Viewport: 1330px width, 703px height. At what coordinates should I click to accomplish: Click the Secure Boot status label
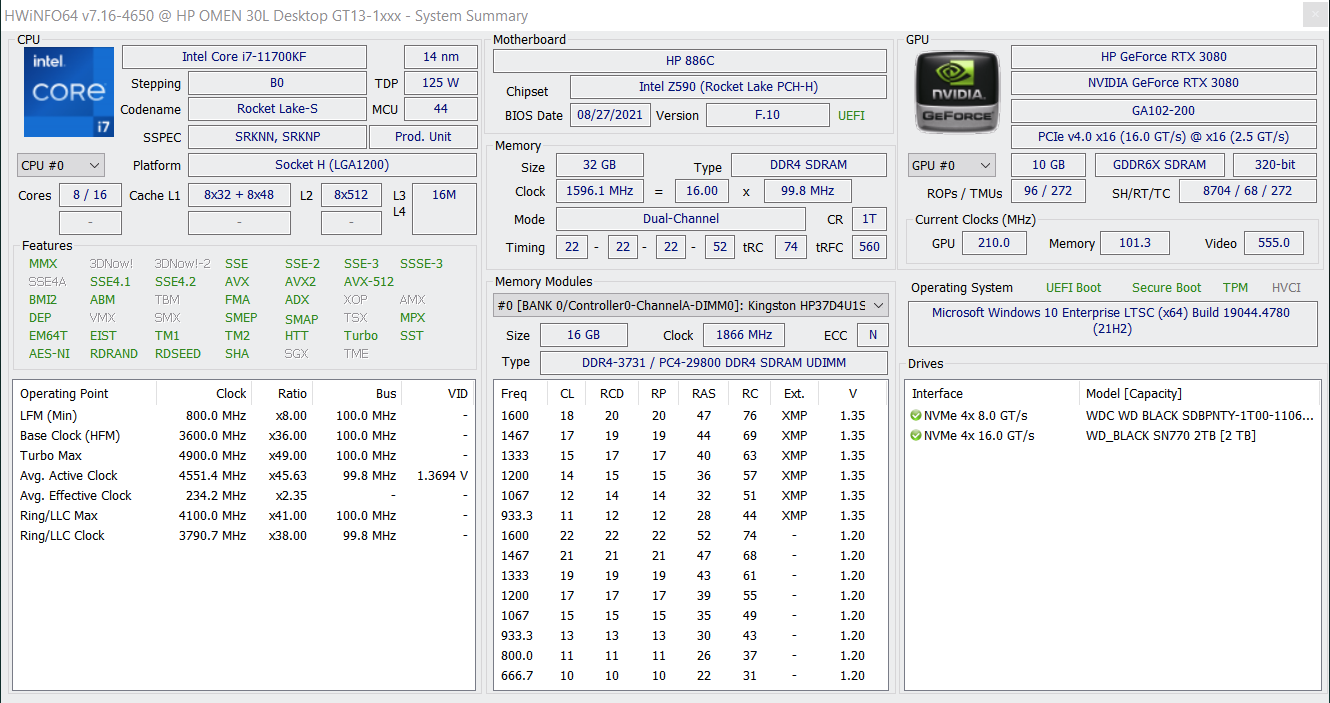click(1166, 287)
